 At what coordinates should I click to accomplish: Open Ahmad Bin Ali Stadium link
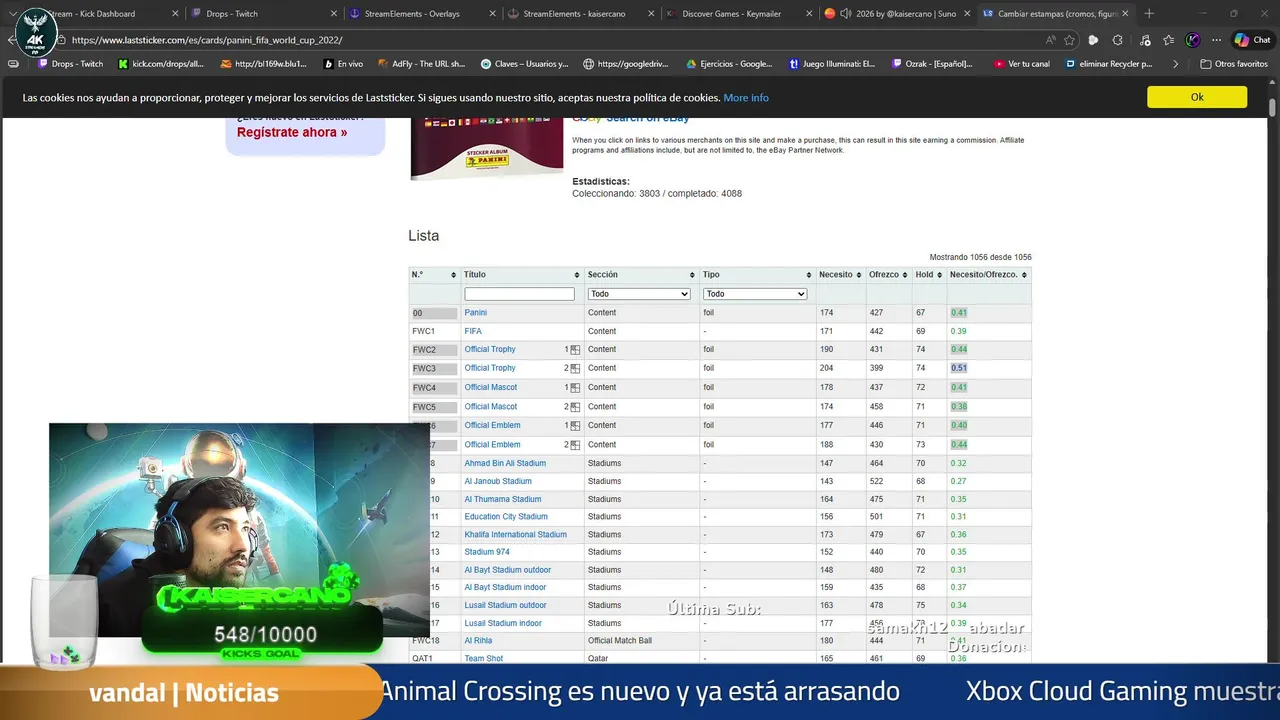[505, 463]
